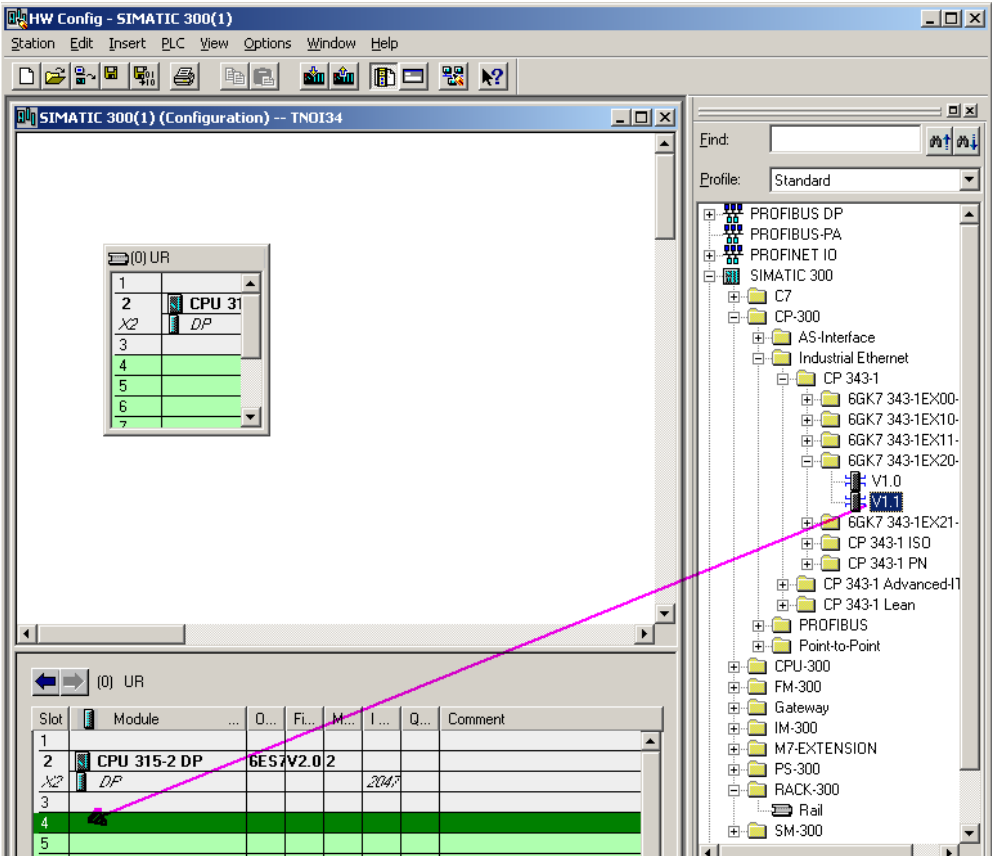Collapse the SIMATIC 300 catalog node
Screen dimensions: 994x858
point(709,276)
